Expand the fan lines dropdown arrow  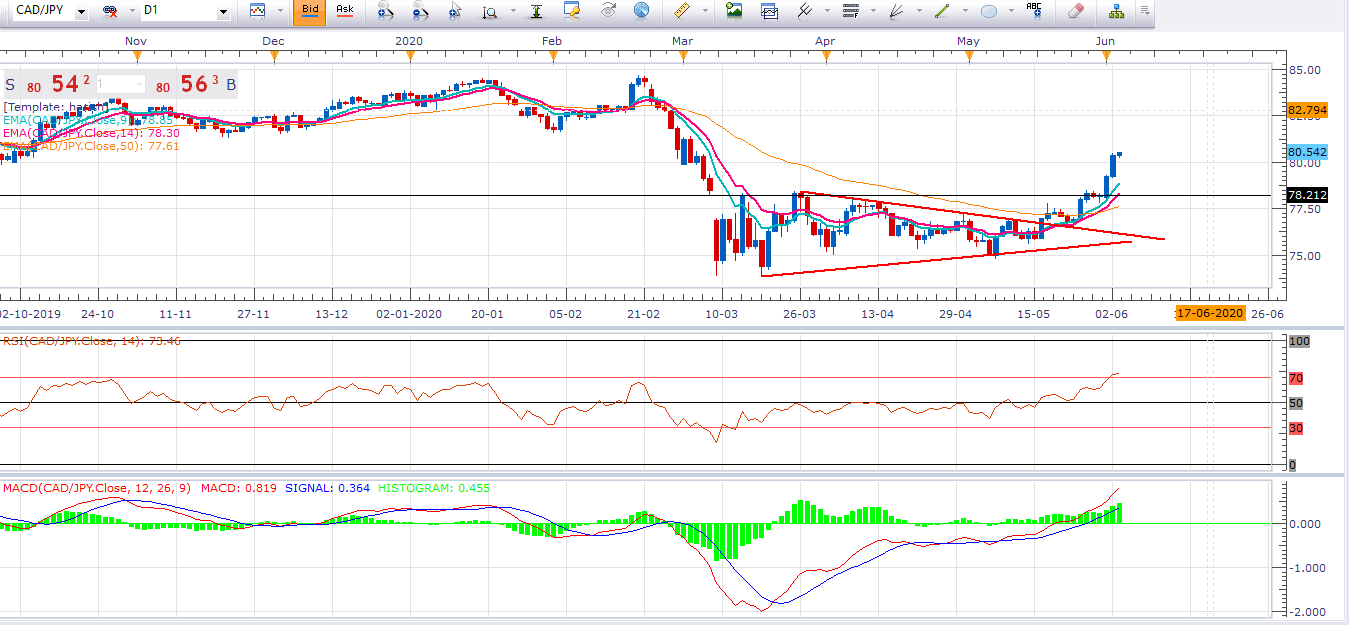918,12
